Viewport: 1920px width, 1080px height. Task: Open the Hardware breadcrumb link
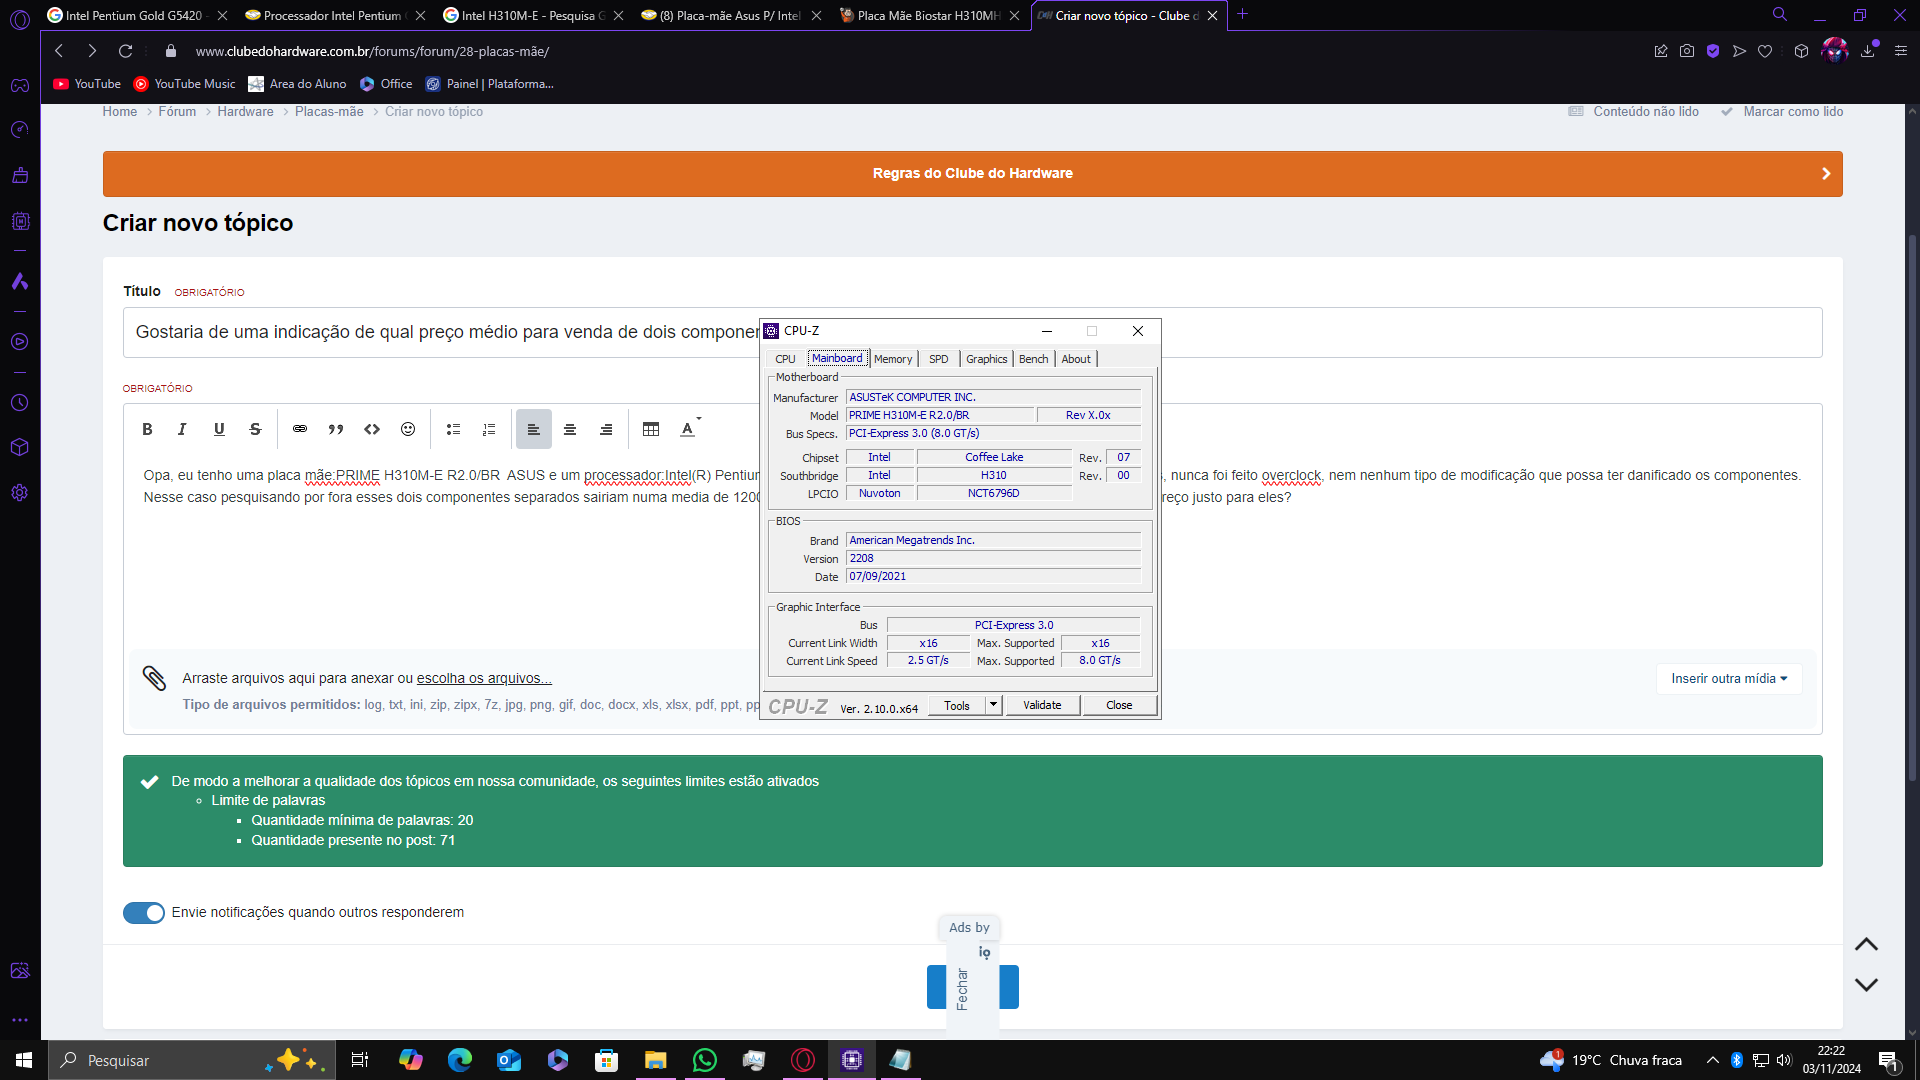245,112
